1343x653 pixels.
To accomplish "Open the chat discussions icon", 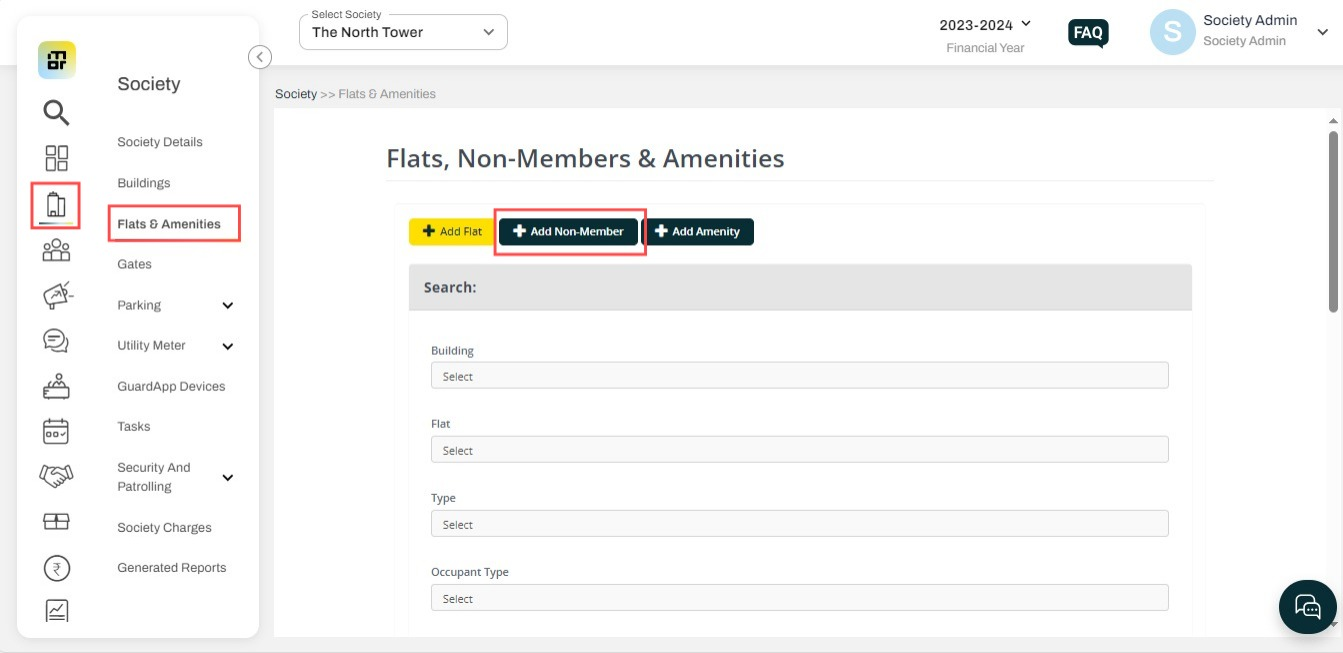I will click(x=56, y=340).
